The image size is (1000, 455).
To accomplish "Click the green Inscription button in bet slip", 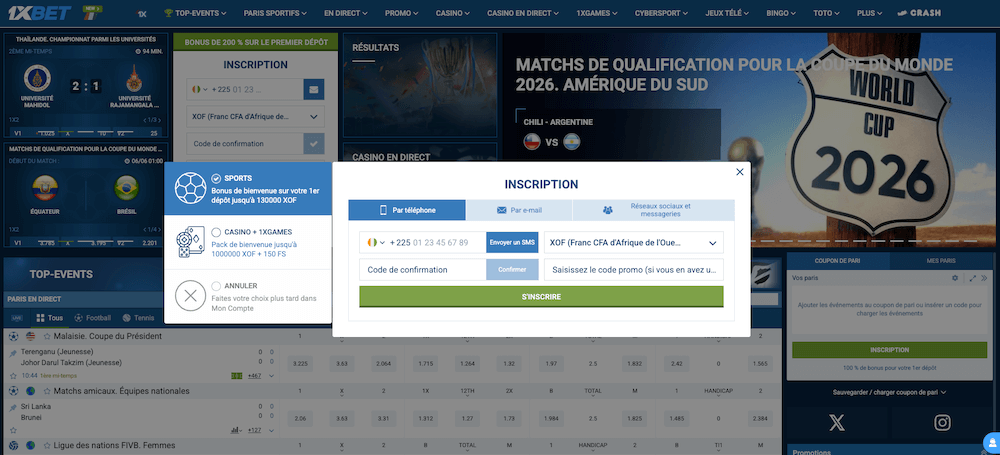I will coord(889,350).
